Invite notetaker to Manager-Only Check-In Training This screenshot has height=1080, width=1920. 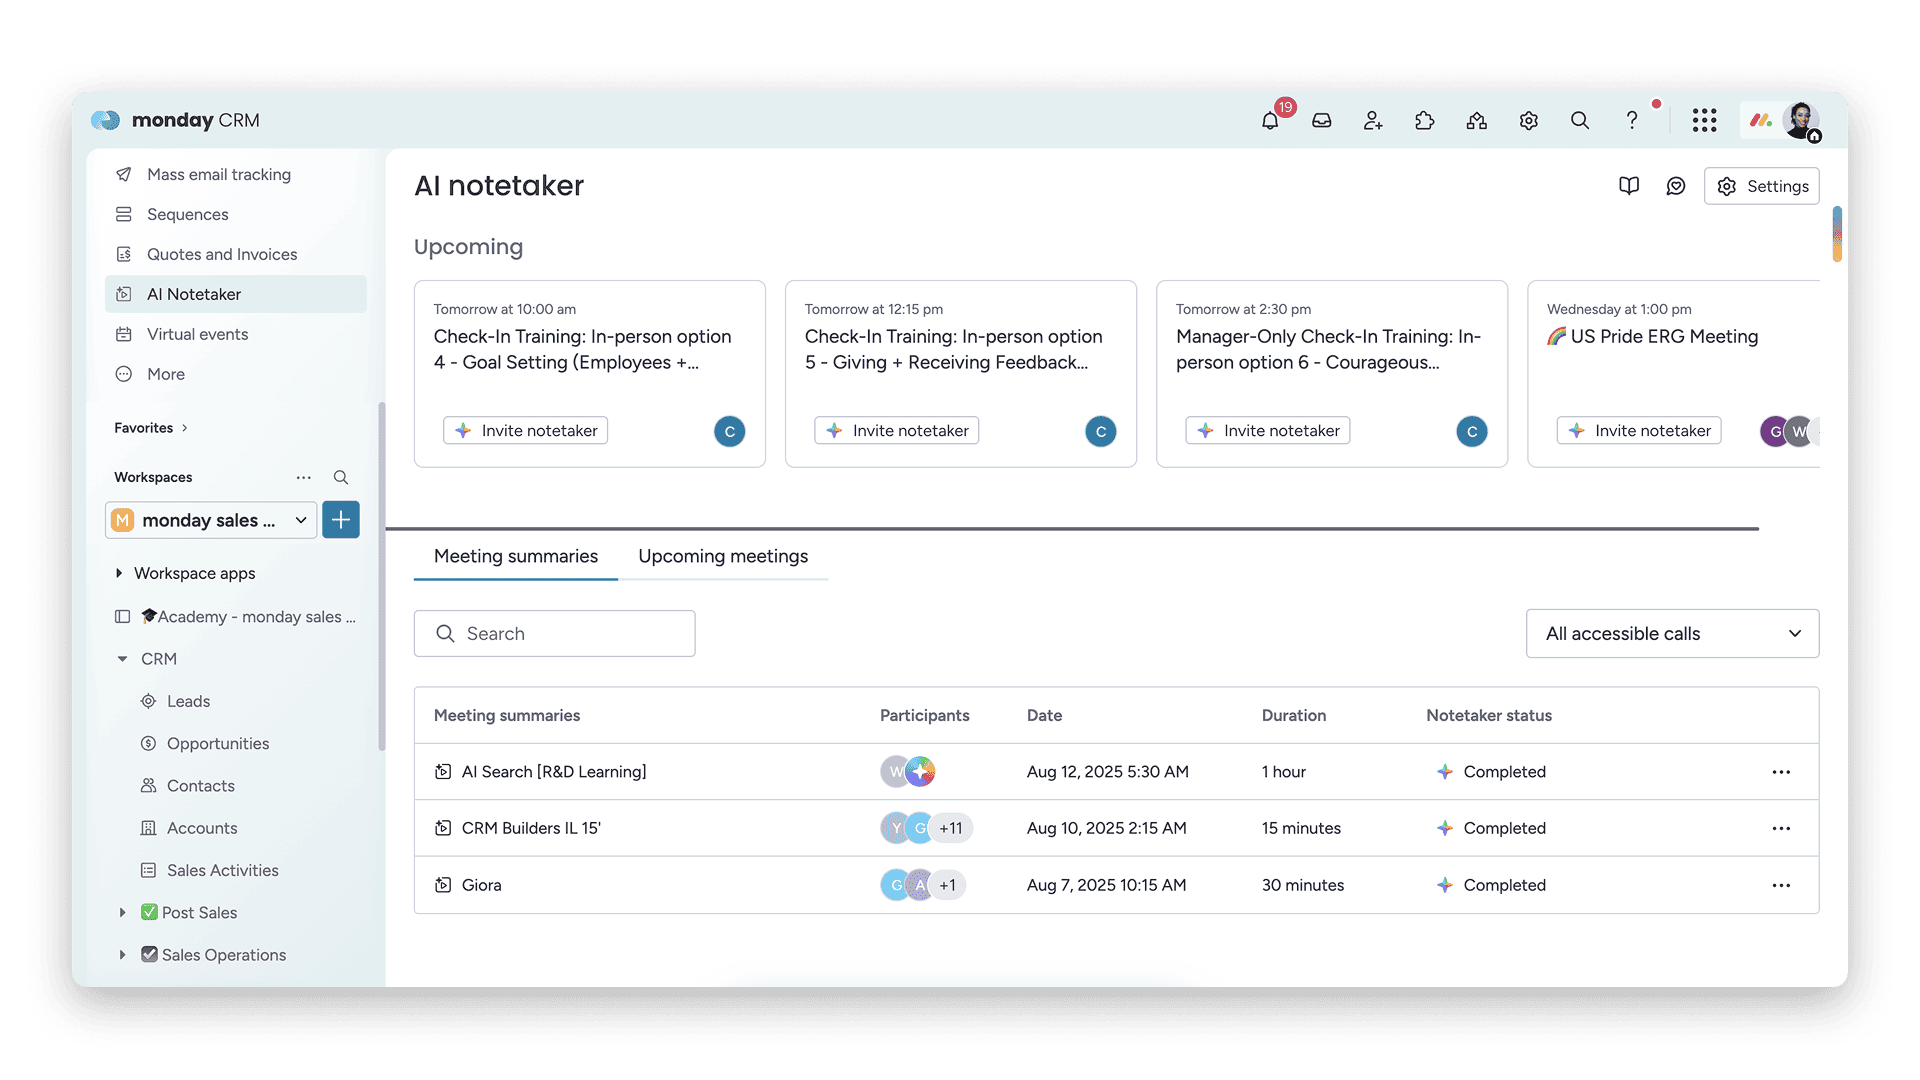1268,430
